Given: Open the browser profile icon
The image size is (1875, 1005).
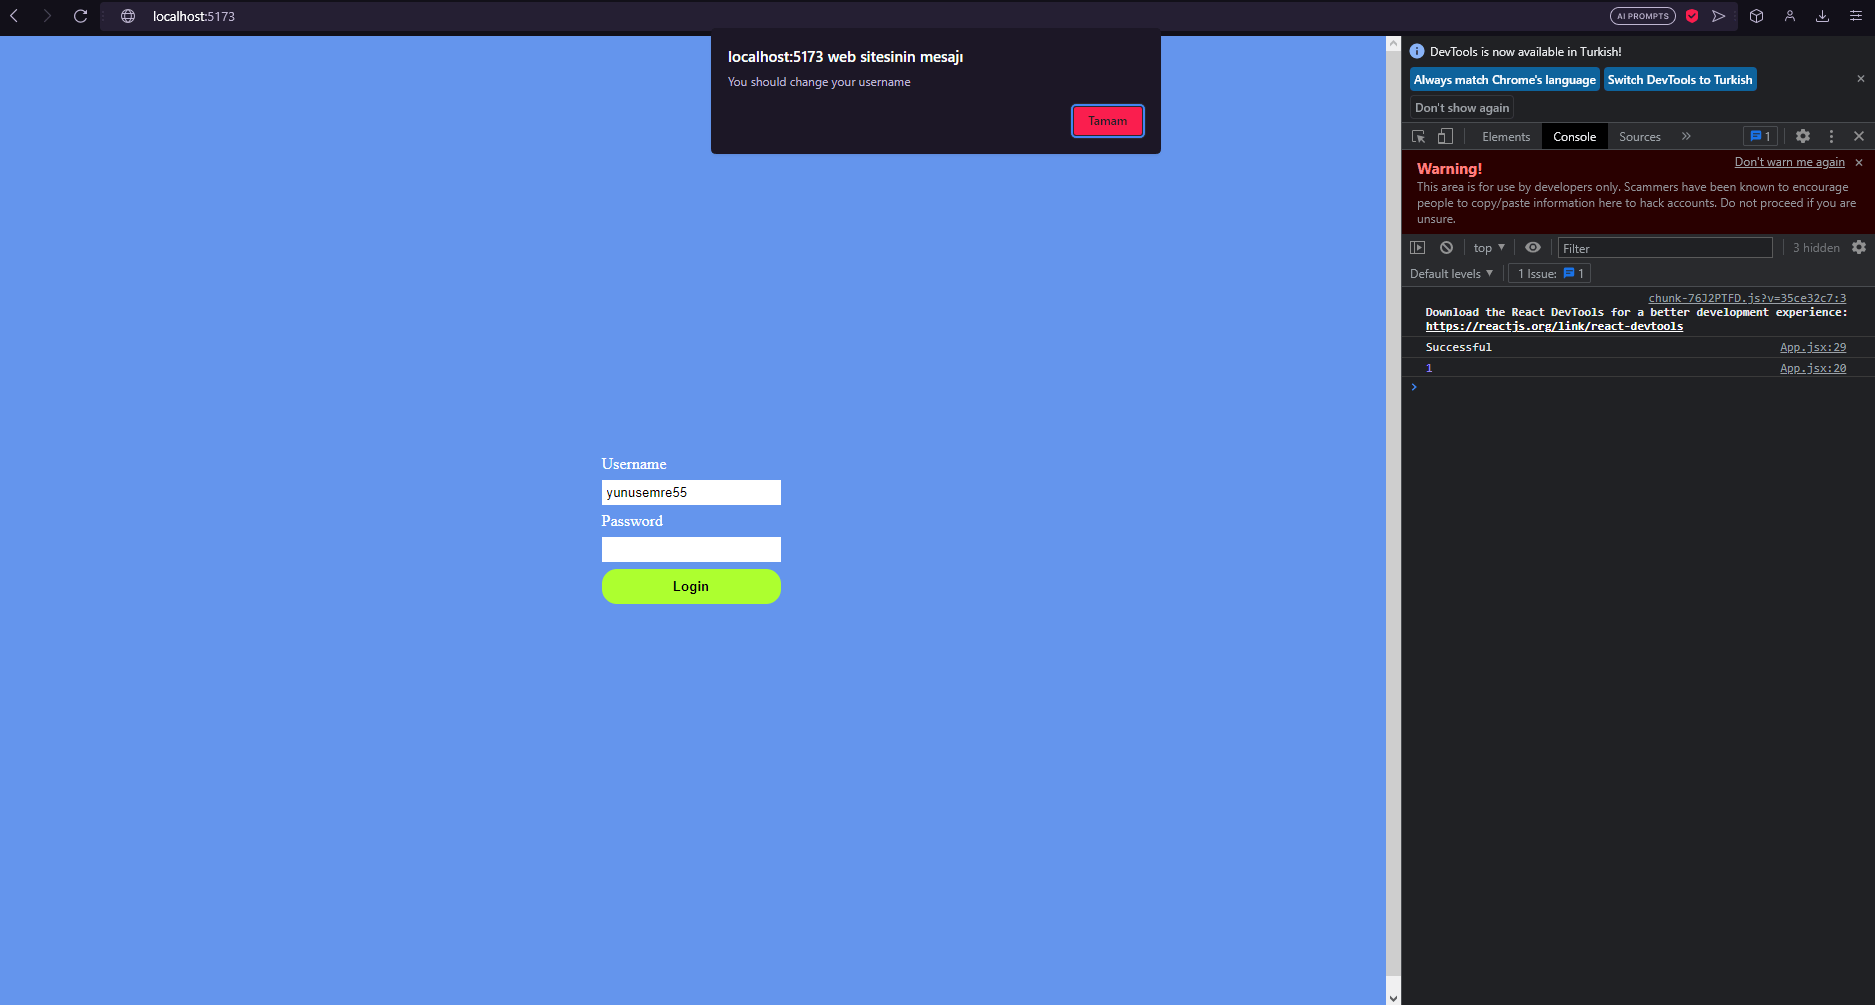Looking at the screenshot, I should [1790, 16].
